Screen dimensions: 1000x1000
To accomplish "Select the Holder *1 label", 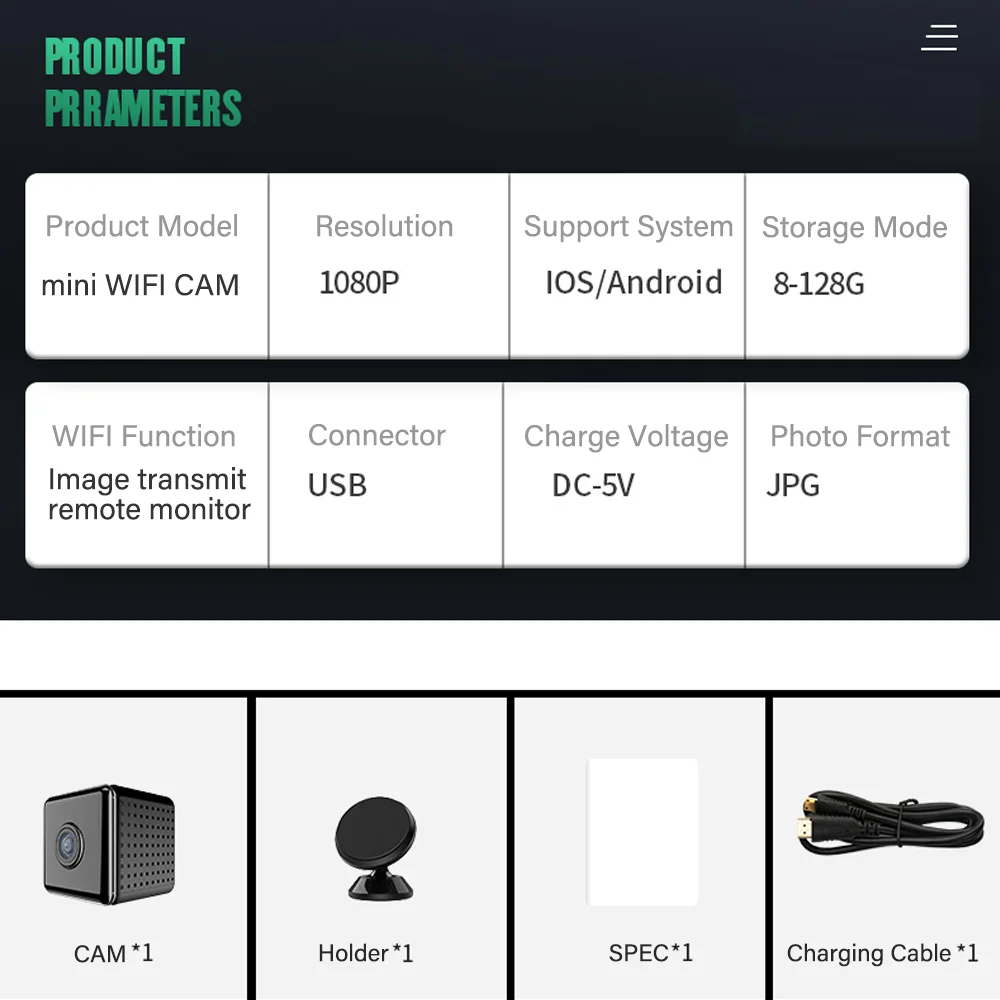I will click(365, 953).
